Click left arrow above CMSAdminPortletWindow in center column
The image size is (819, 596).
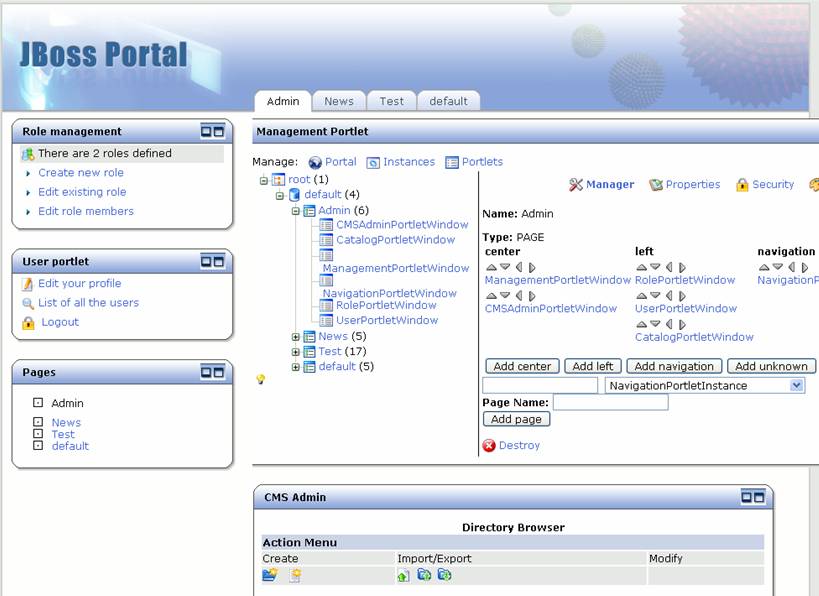[519, 296]
